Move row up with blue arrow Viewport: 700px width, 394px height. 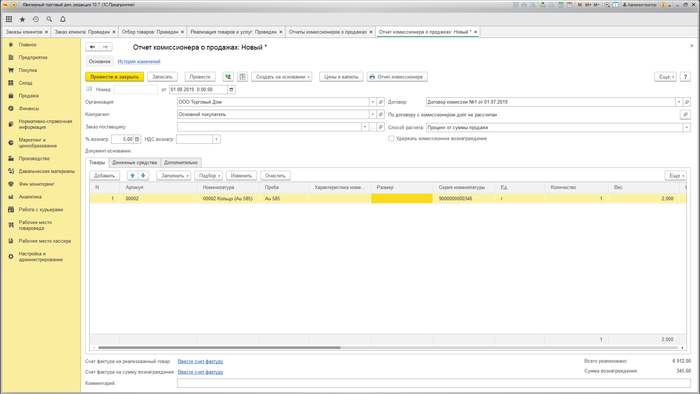point(132,175)
